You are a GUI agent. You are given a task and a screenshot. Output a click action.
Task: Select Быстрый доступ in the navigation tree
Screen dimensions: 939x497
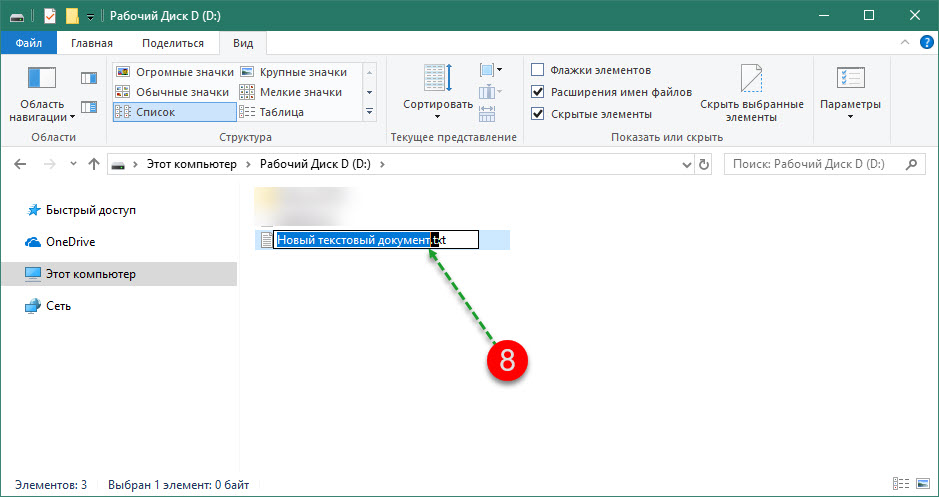coord(90,210)
